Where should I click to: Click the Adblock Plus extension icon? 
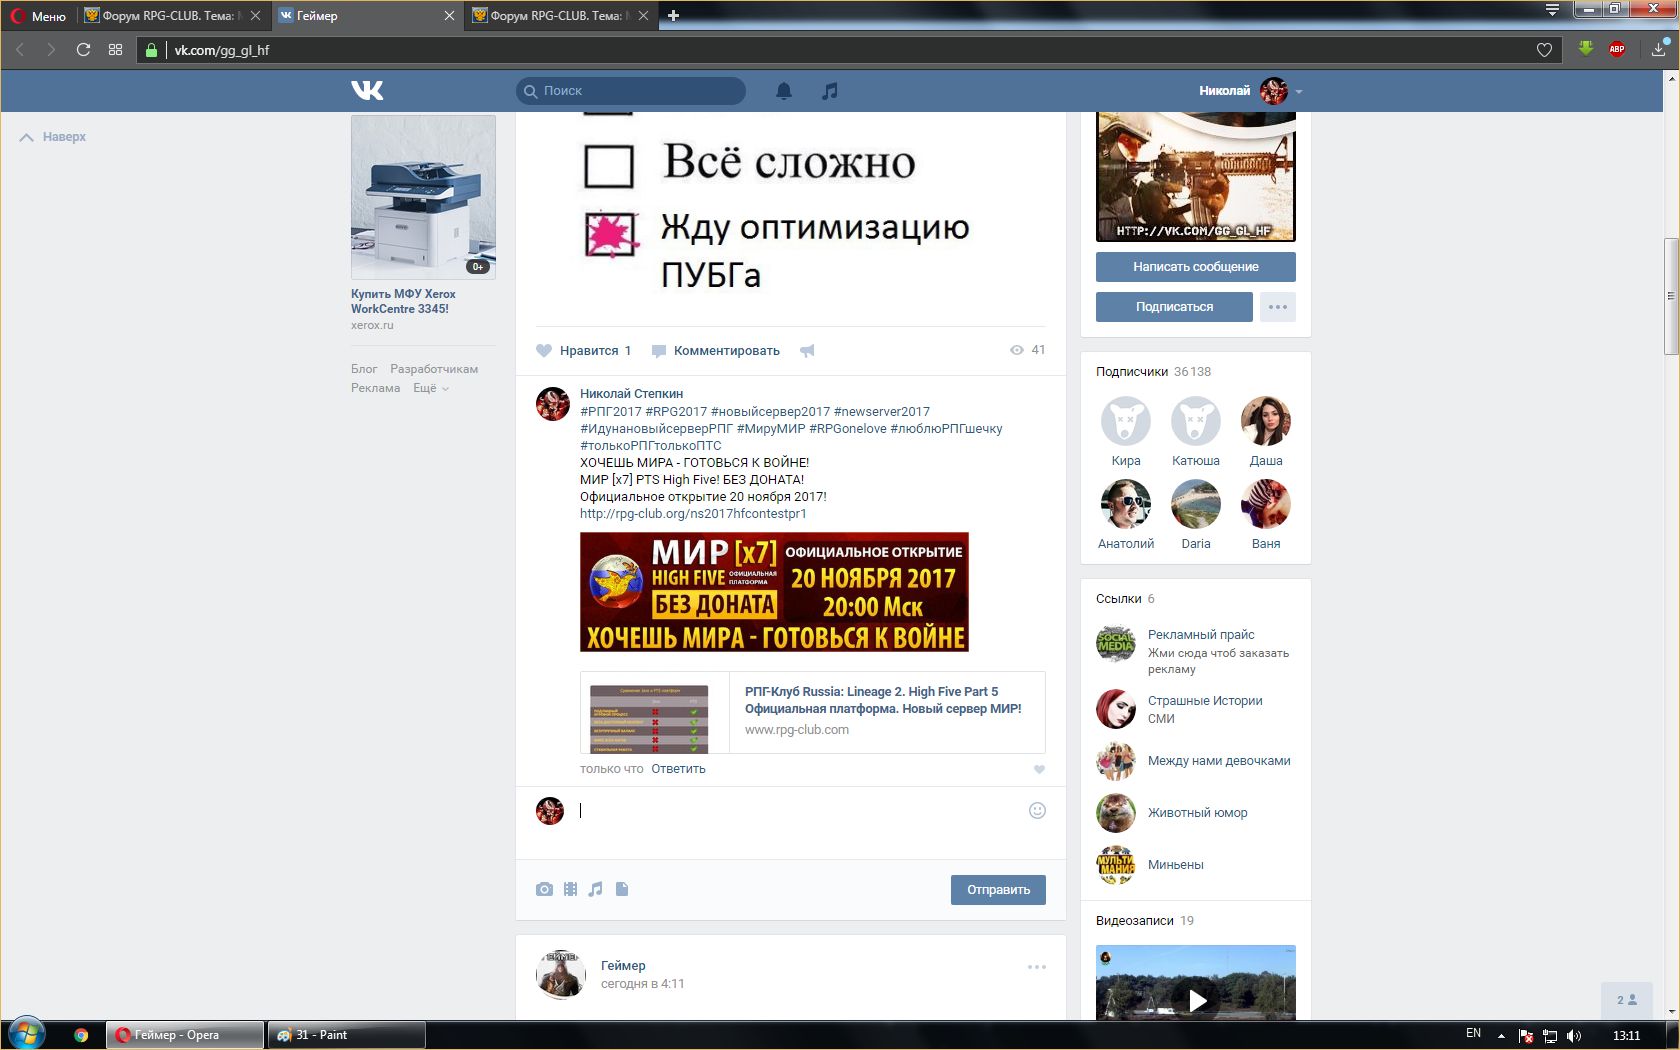coord(1617,49)
